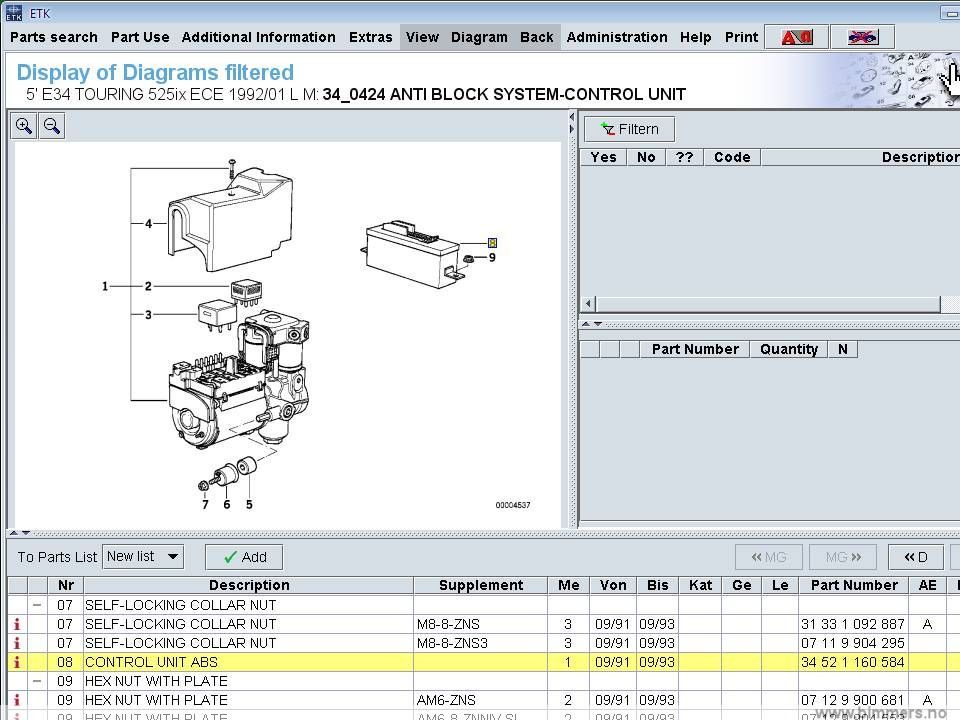This screenshot has height=720, width=960.
Task: Click info icon for AM6-ZNS hex nut
Action: coord(17,700)
